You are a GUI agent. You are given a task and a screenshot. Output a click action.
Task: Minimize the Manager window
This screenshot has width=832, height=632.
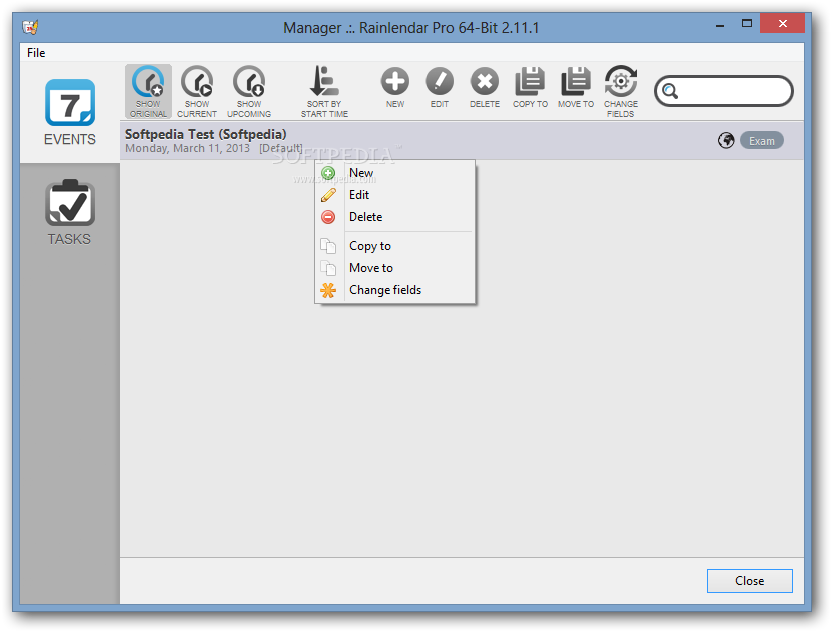coord(720,24)
